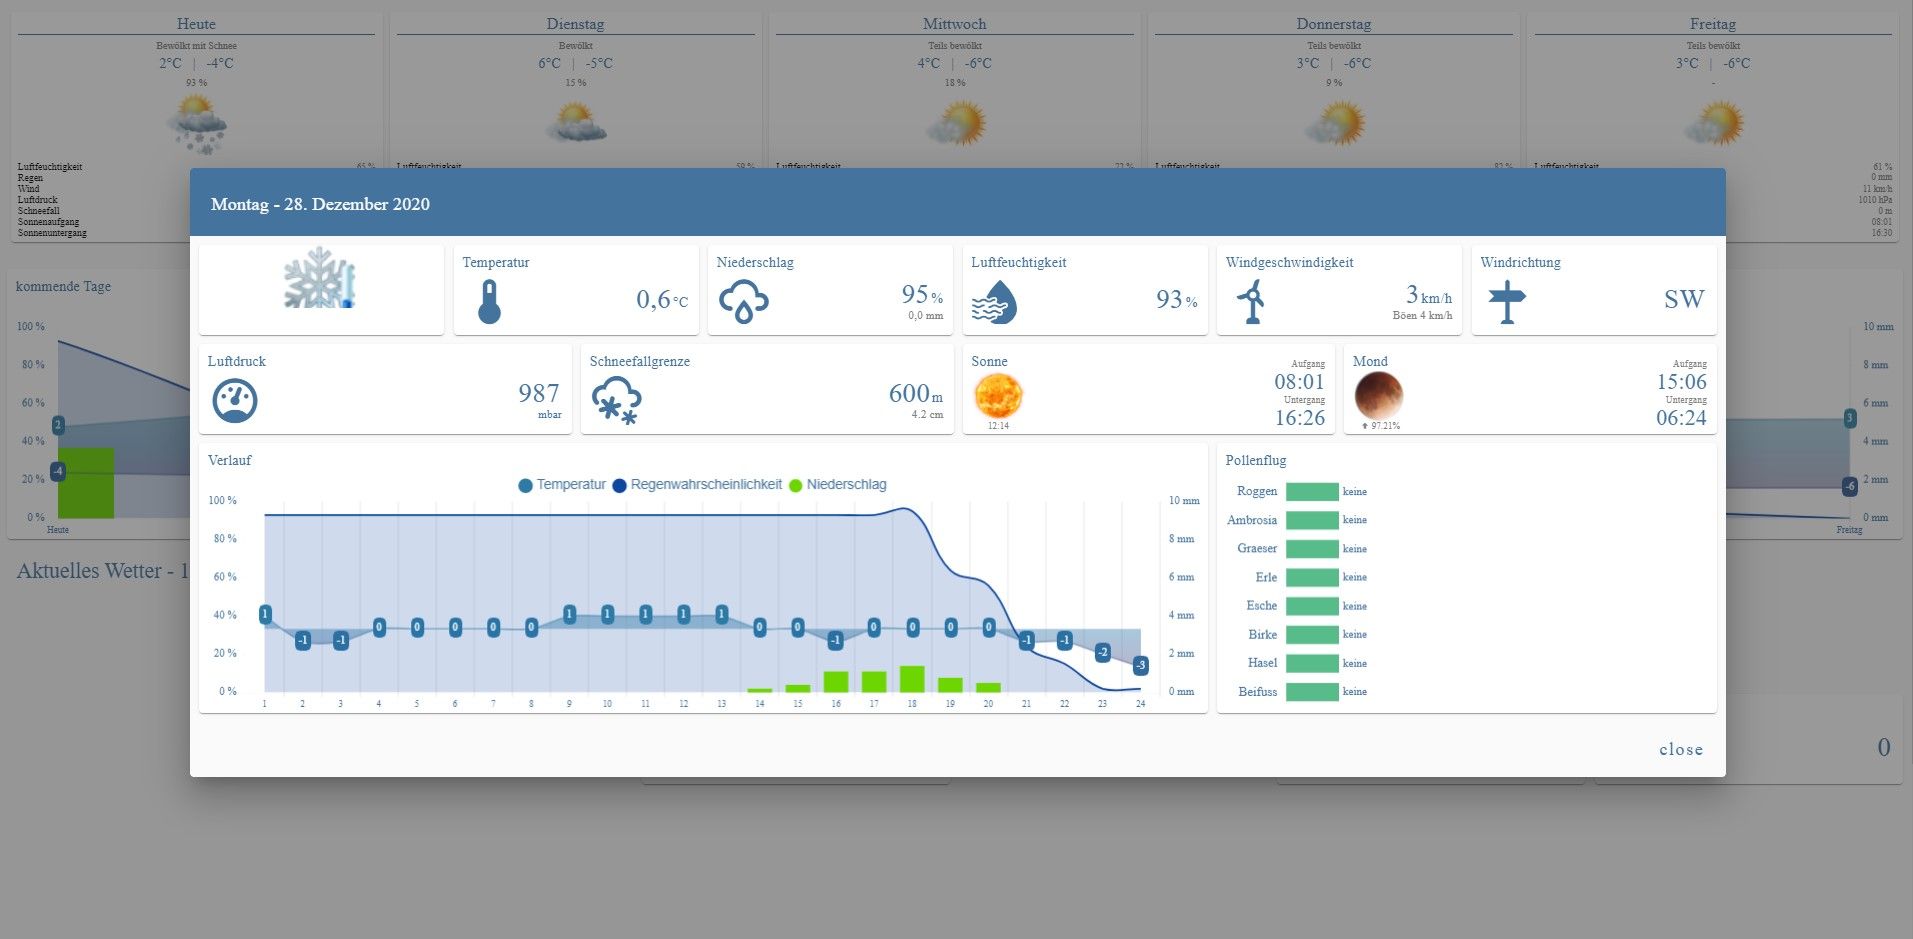
Task: Click the moon image in Mond card
Action: (1379, 395)
